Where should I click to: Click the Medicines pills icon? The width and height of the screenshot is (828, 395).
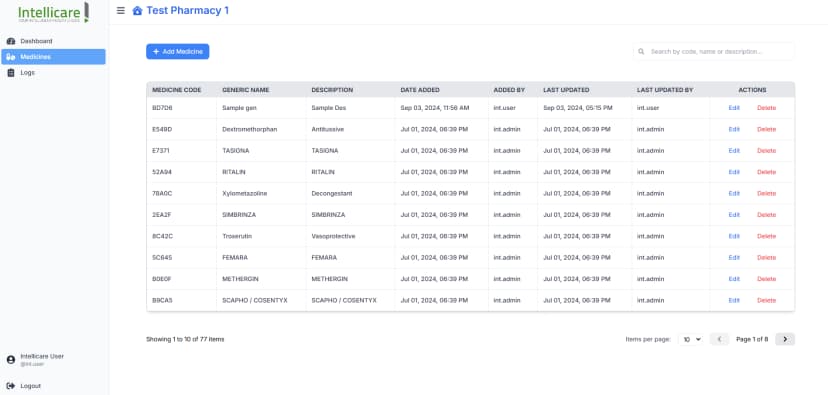(11, 57)
